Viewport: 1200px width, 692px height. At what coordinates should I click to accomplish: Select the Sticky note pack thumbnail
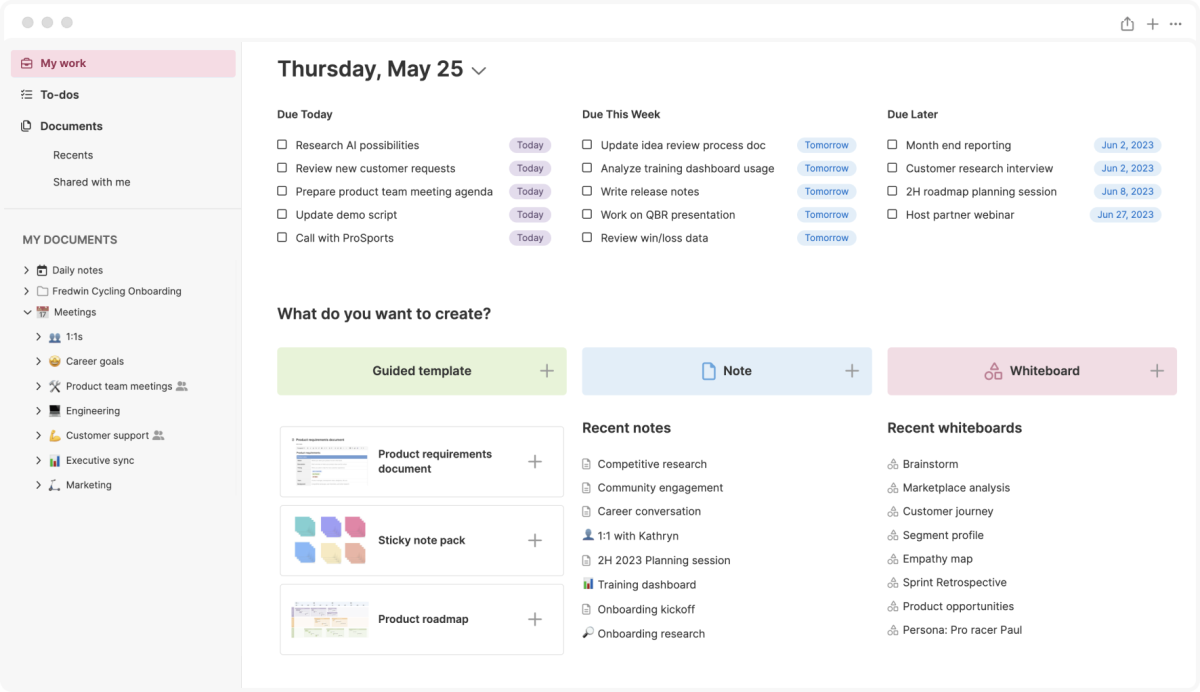pos(330,540)
